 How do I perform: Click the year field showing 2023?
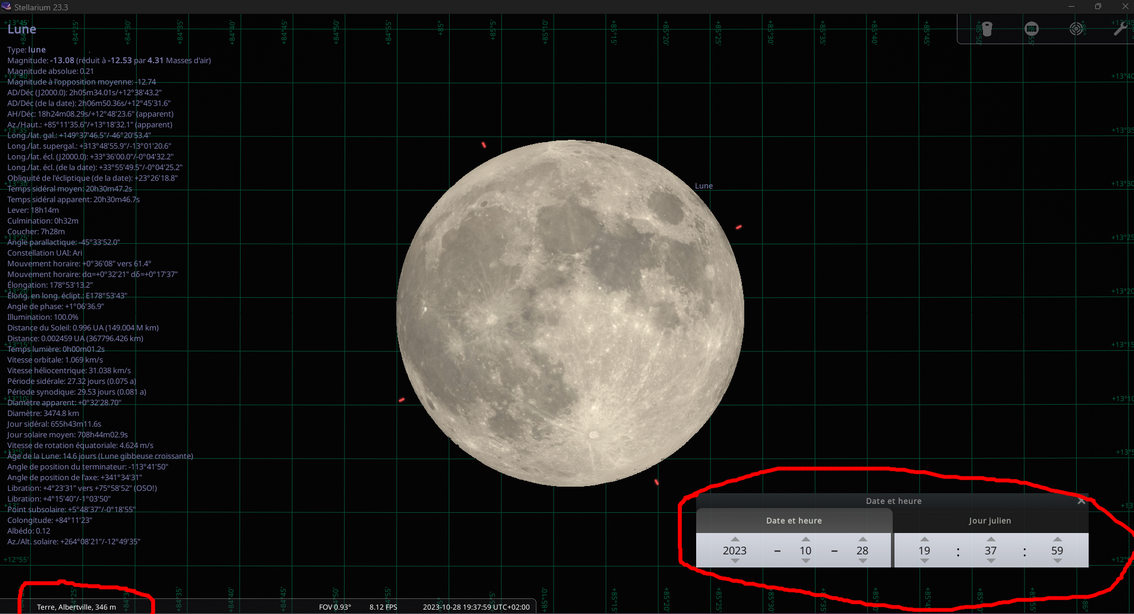[735, 550]
